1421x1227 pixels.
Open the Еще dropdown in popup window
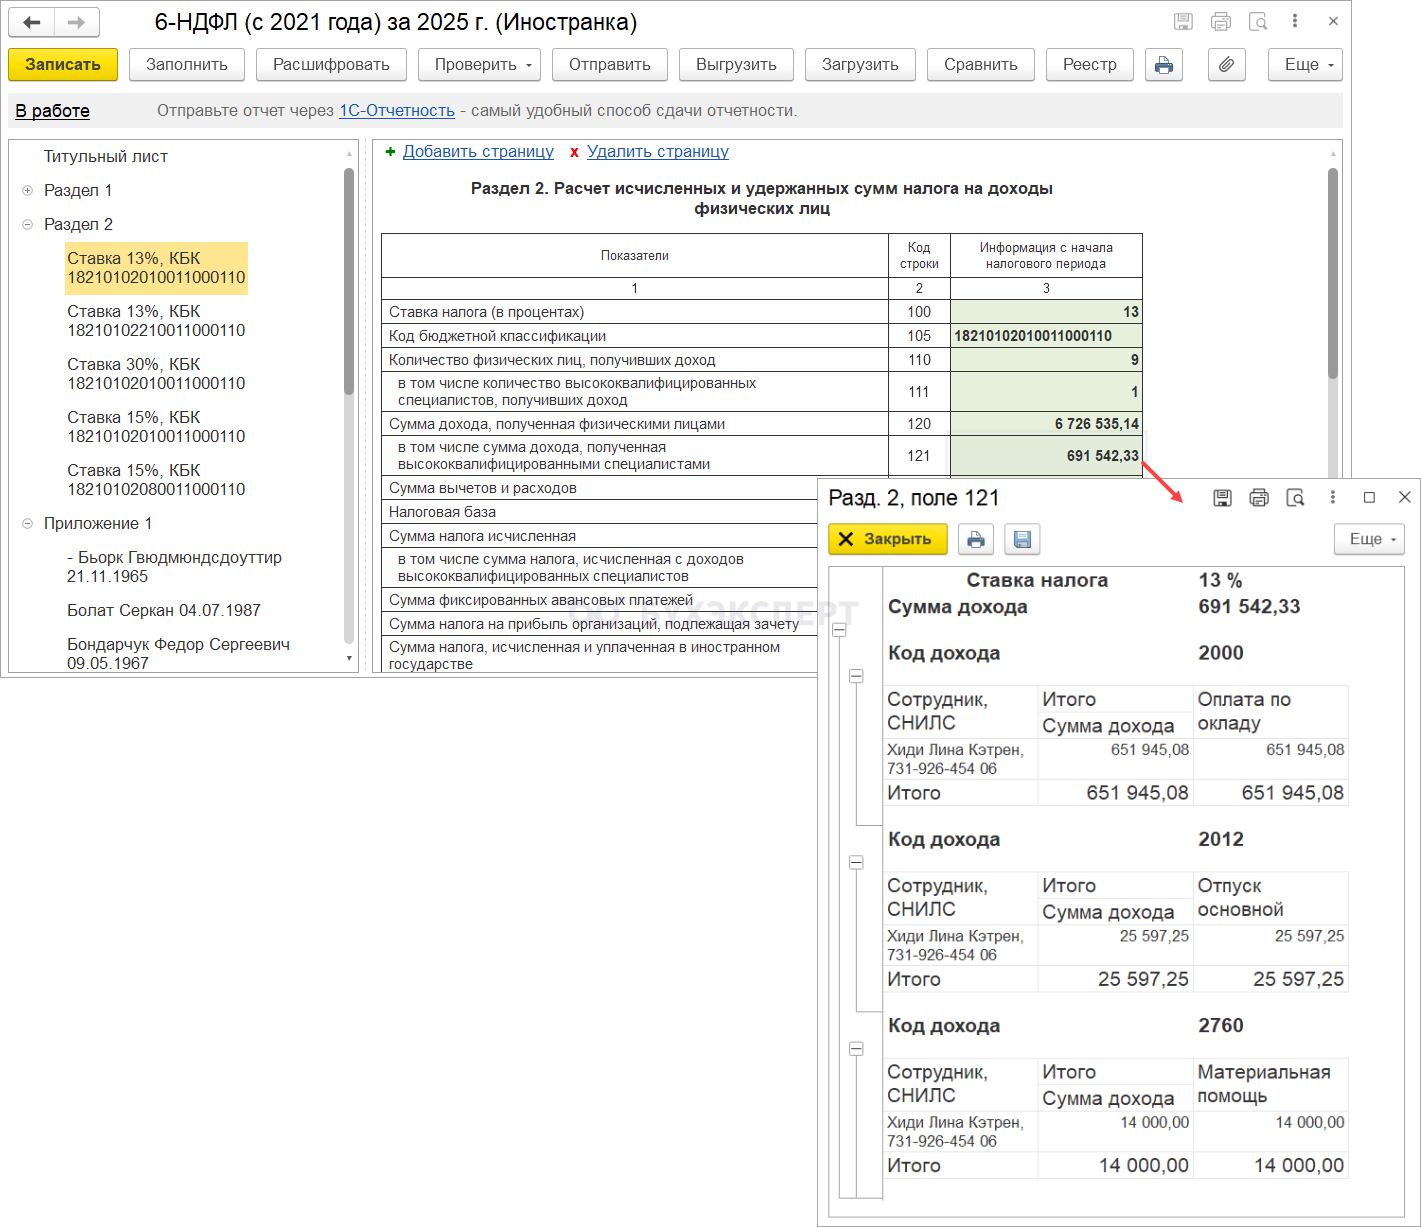1368,539
